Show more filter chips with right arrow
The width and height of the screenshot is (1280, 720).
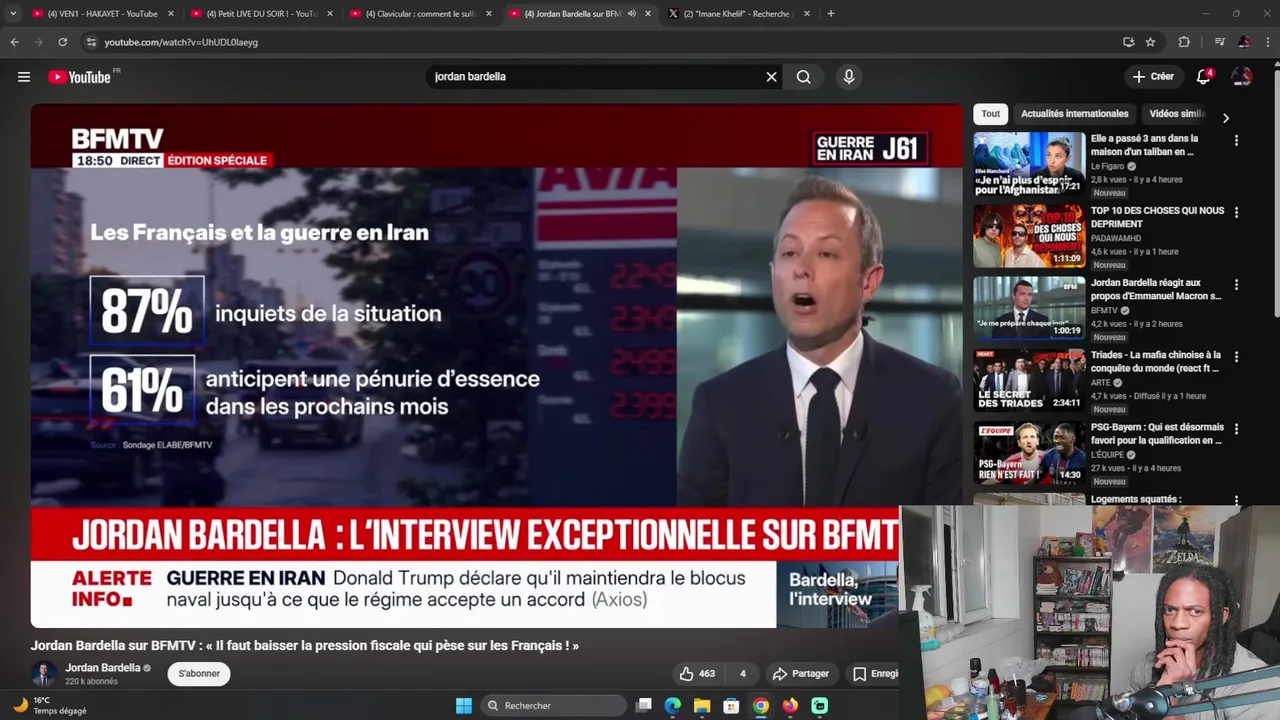(x=1226, y=117)
